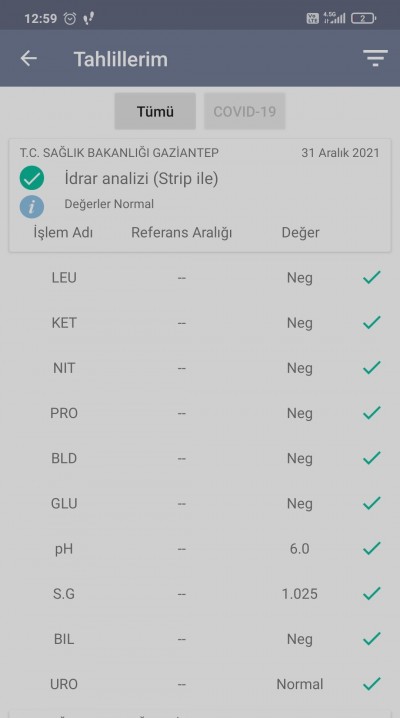Open the İdrar analizi (Strip ile) card

click(200, 196)
